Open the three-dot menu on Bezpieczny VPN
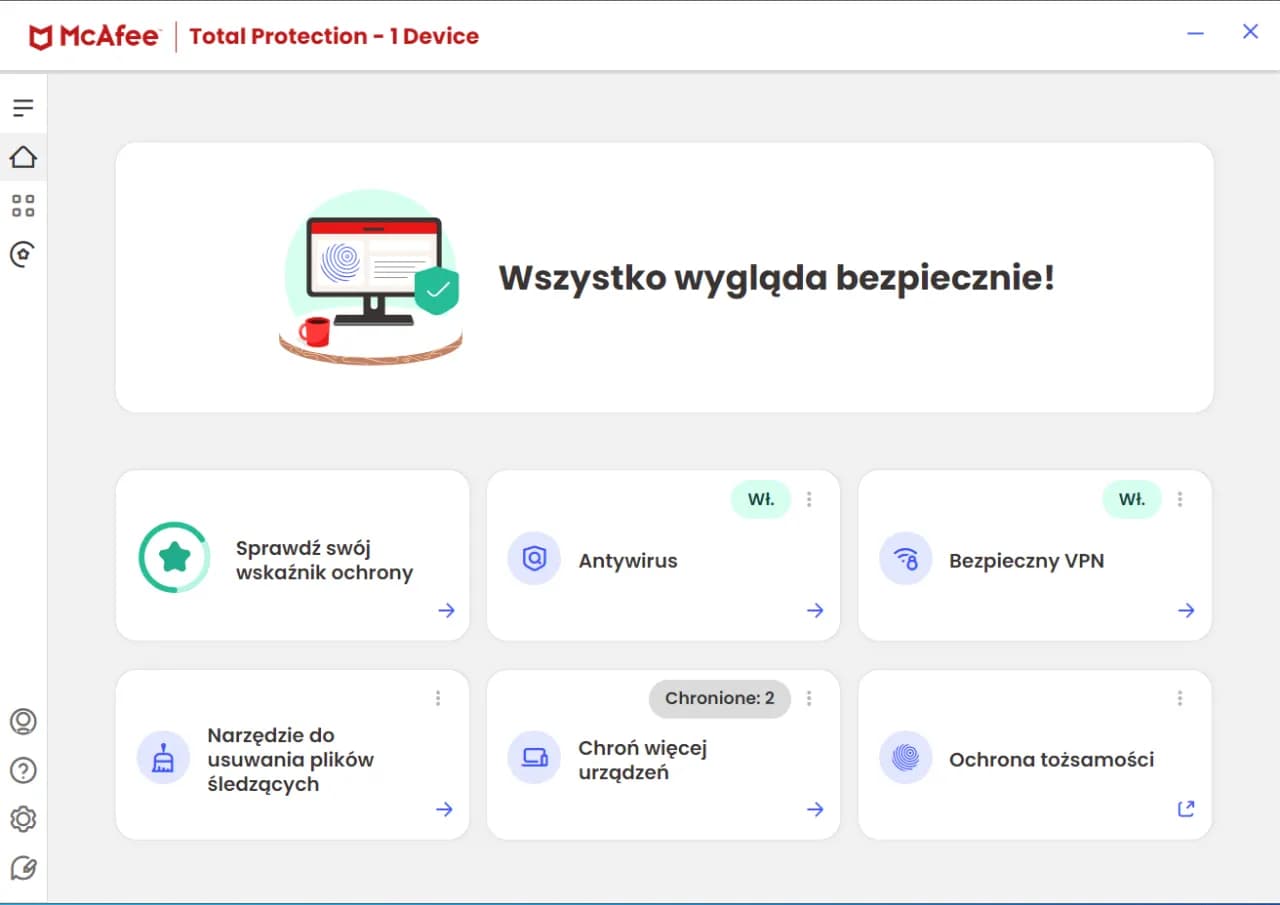1280x905 pixels. 1180,498
